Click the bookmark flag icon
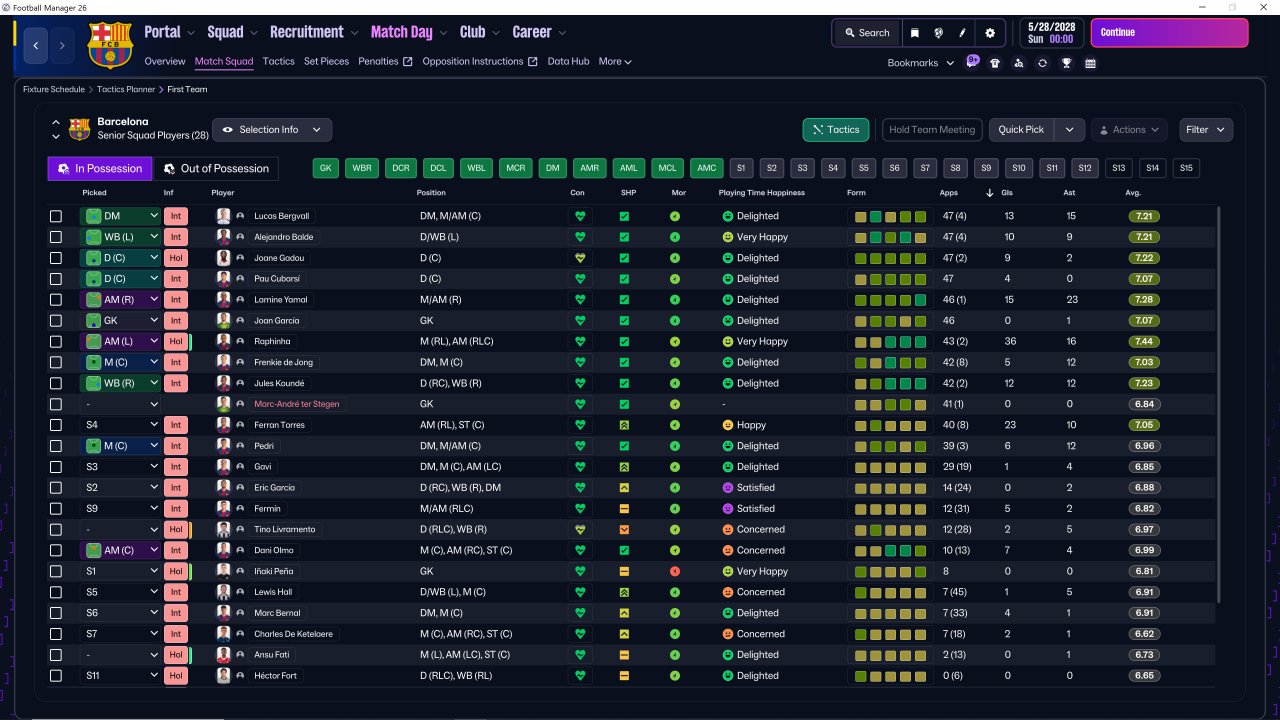This screenshot has width=1280, height=720. 914,33
